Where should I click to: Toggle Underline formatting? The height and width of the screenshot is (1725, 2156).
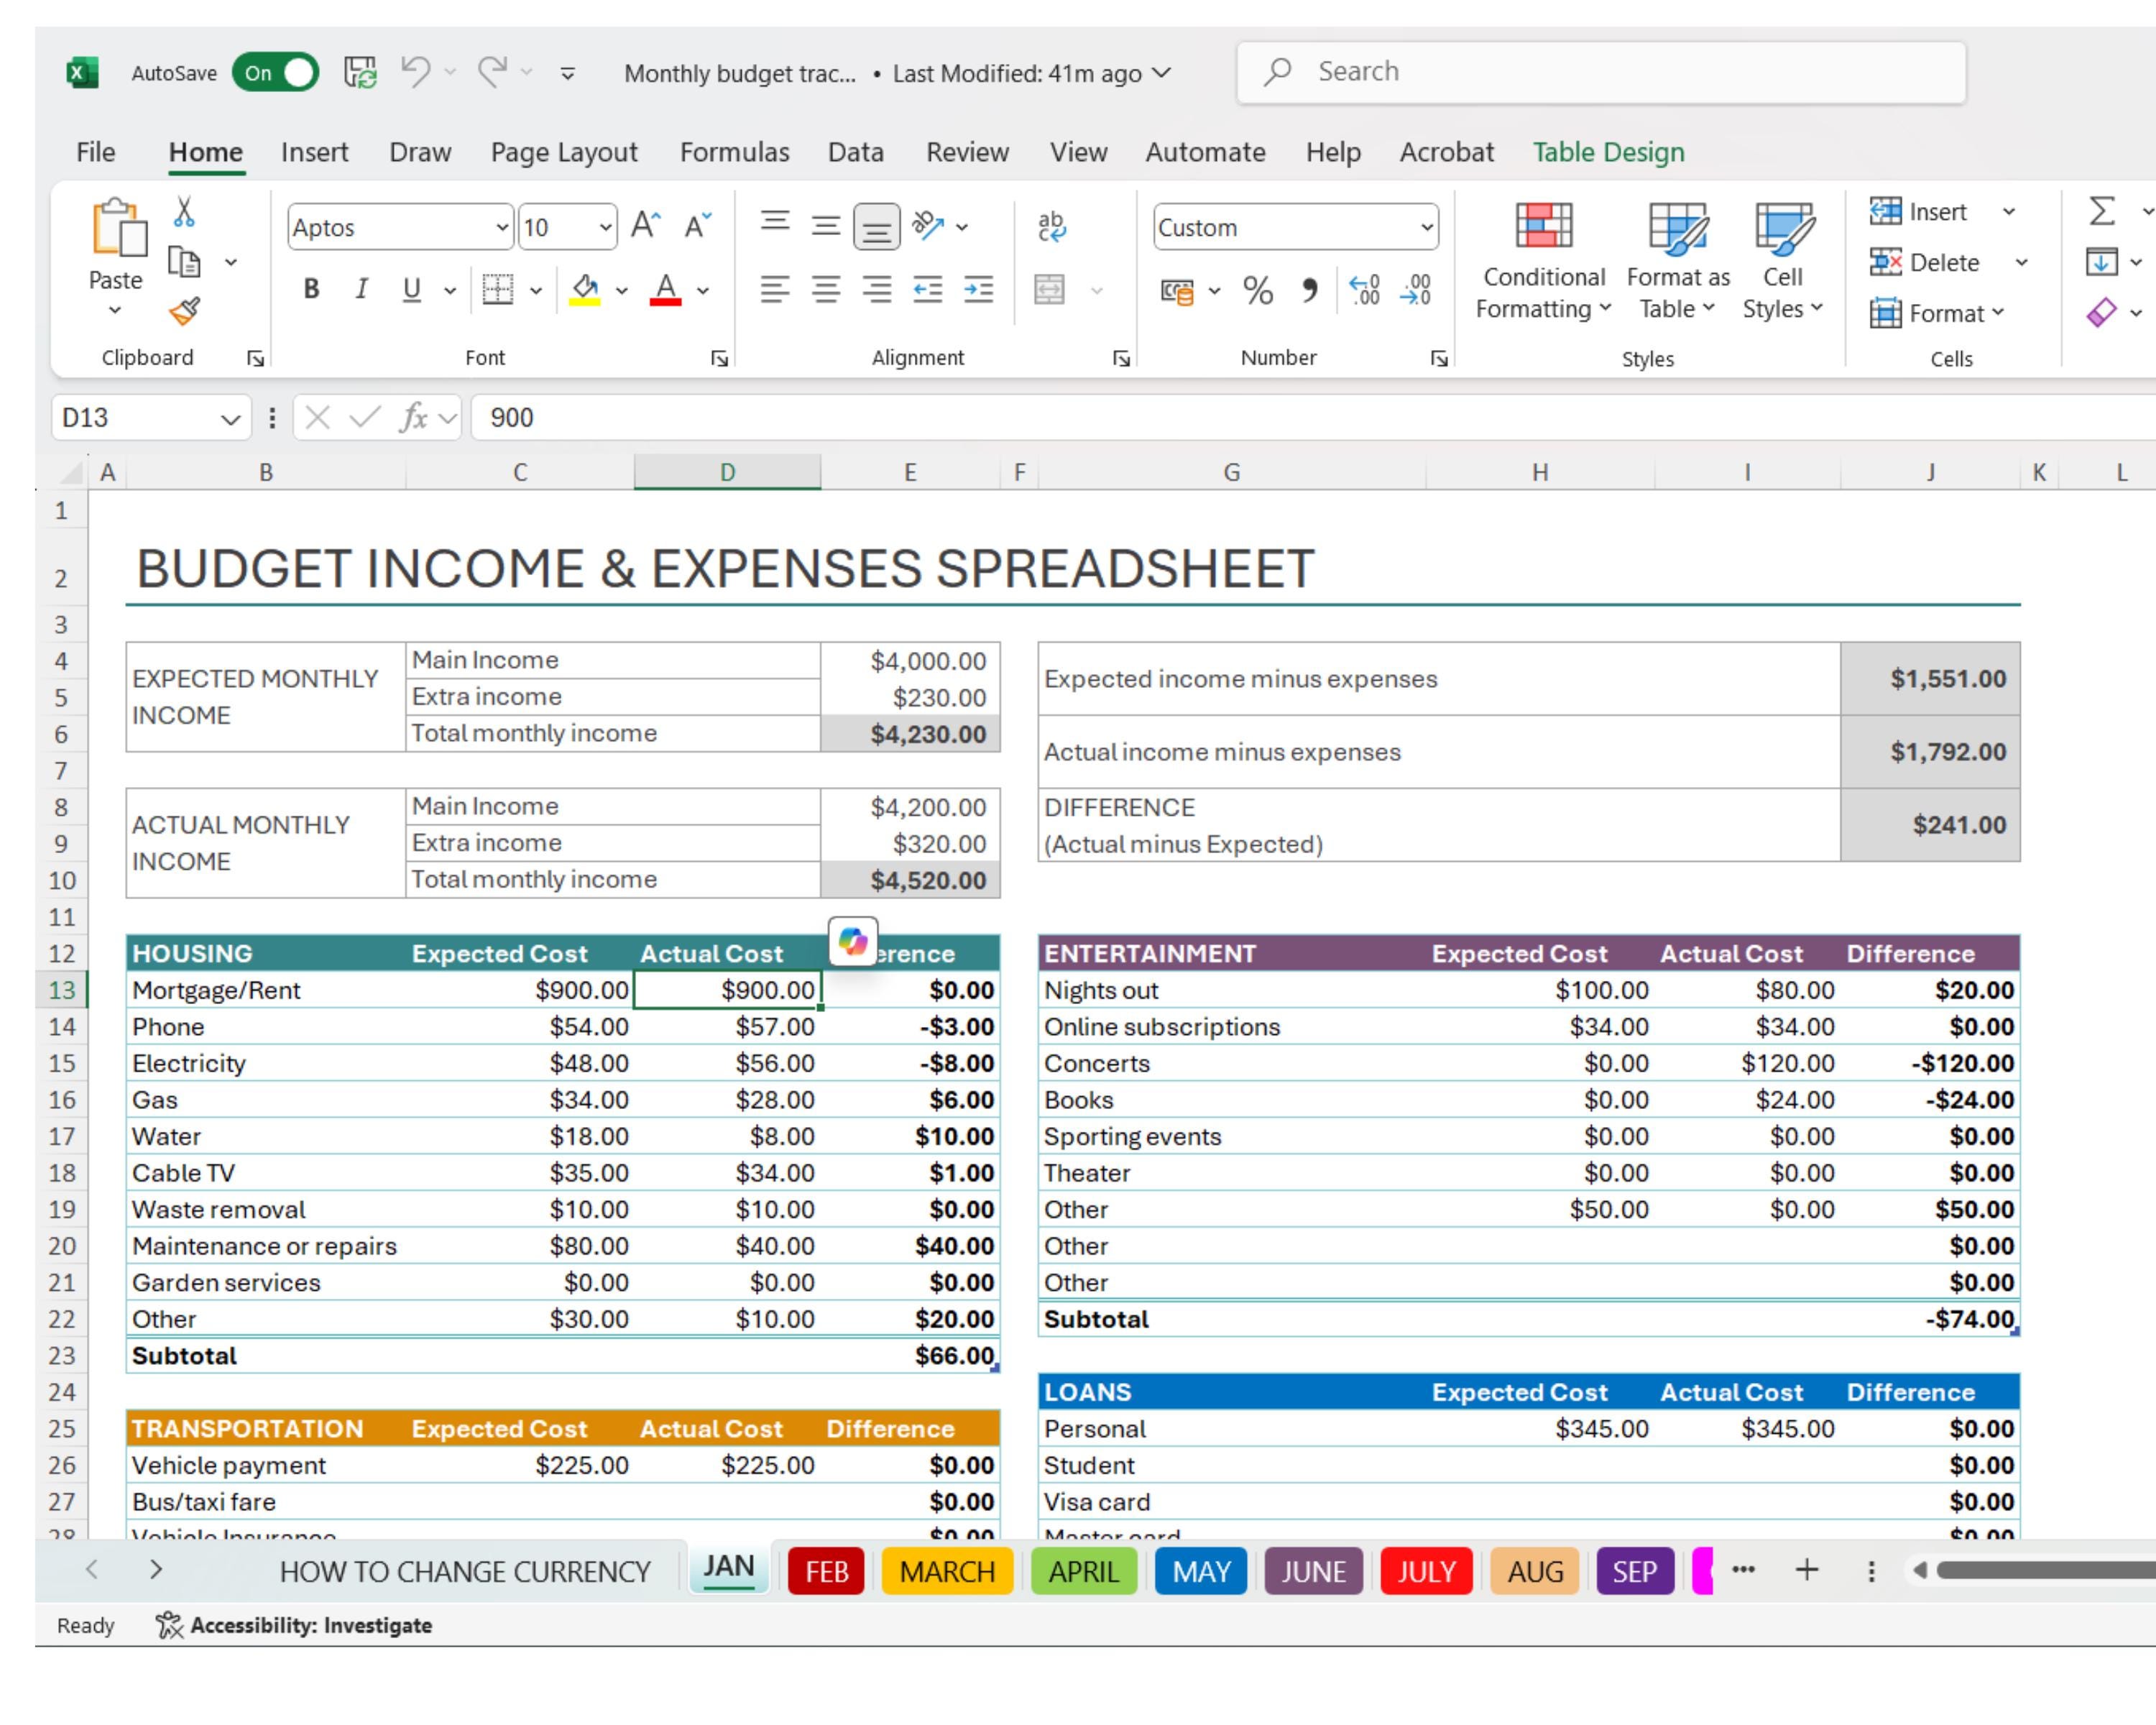coord(411,290)
